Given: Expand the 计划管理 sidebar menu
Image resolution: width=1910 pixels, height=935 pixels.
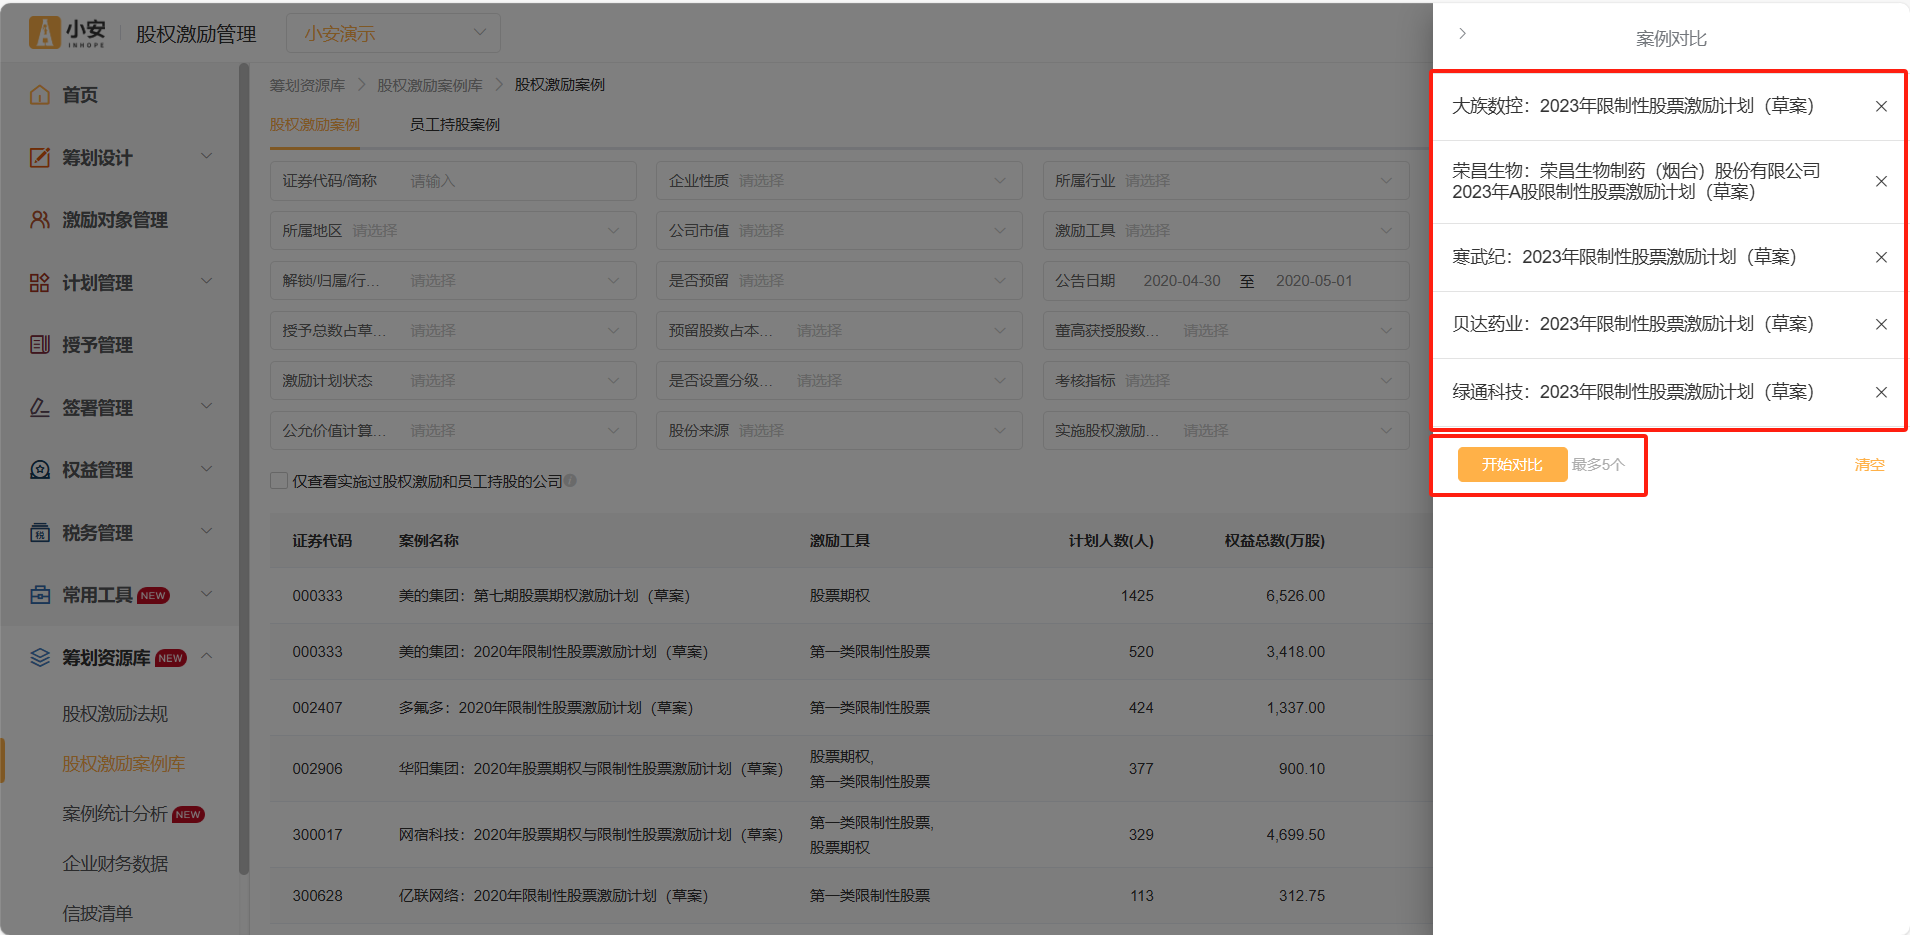Looking at the screenshot, I should [x=207, y=281].
